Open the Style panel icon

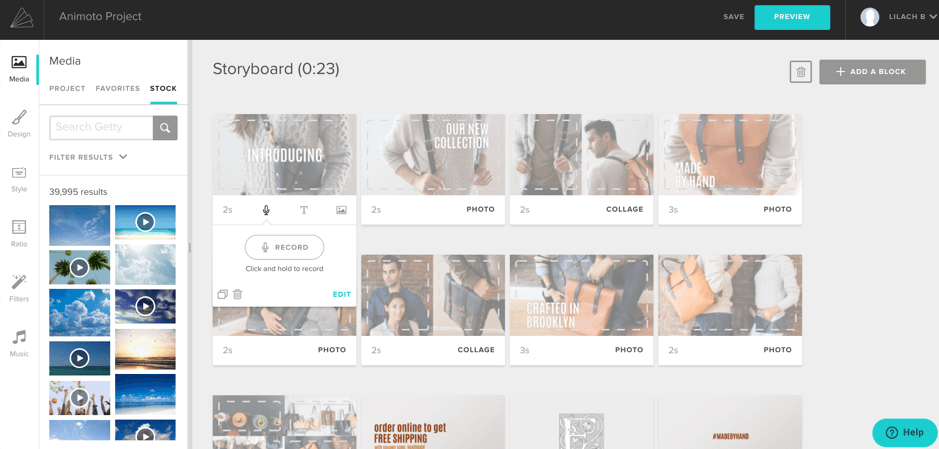(x=19, y=178)
